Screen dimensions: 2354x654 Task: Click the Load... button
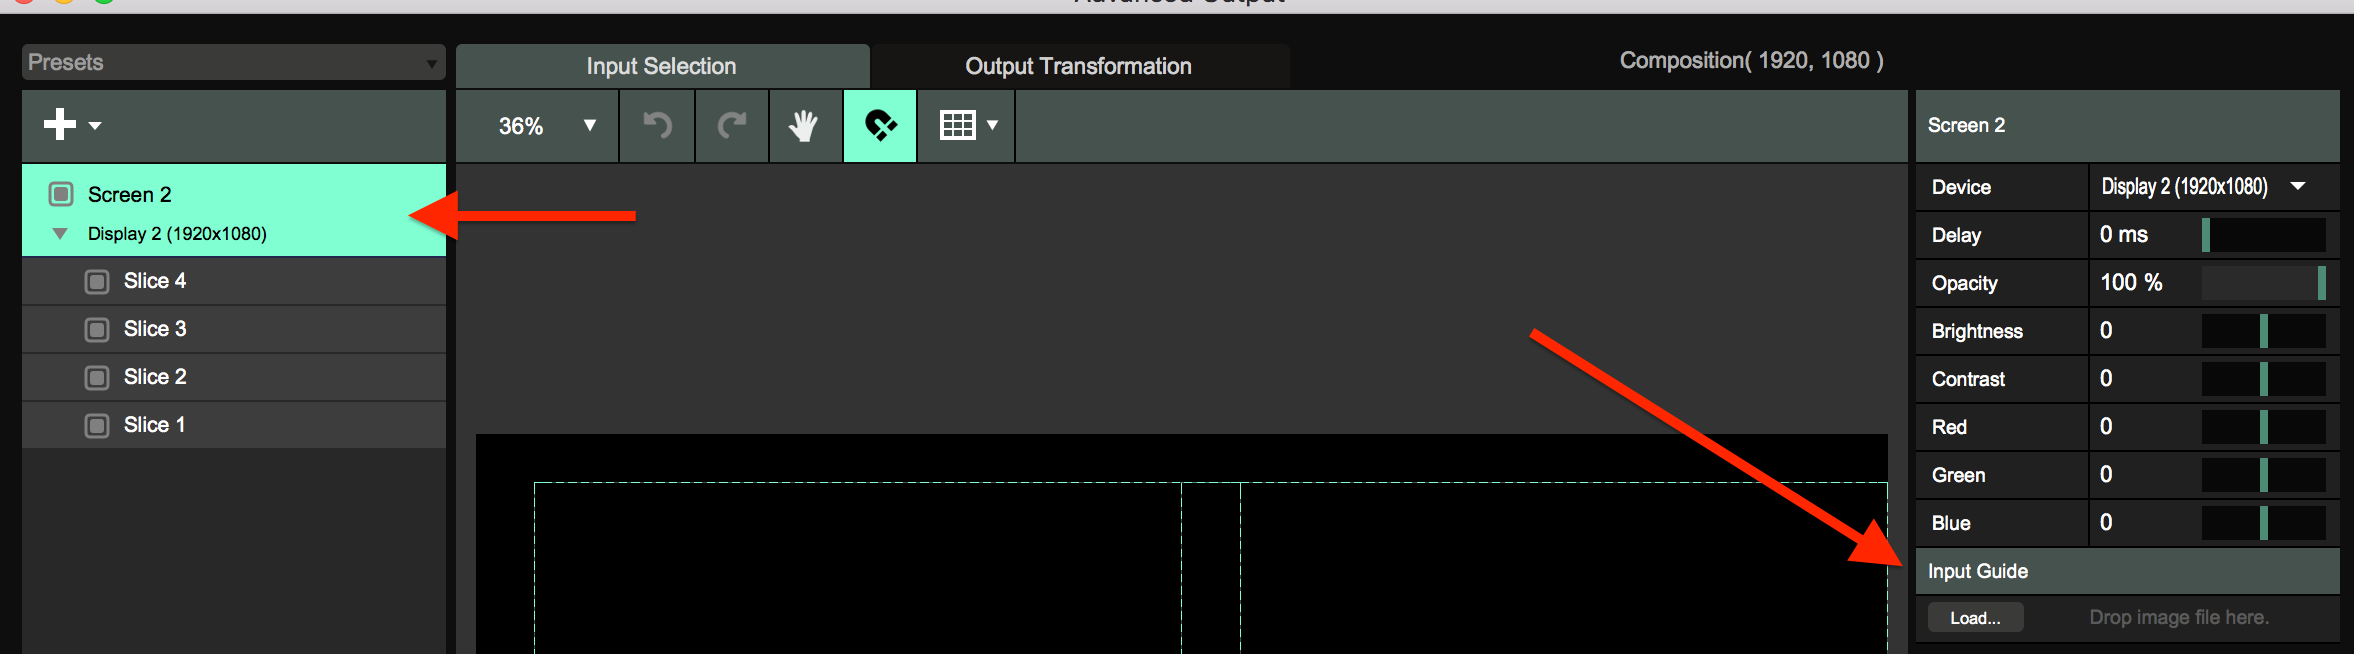click(1974, 618)
